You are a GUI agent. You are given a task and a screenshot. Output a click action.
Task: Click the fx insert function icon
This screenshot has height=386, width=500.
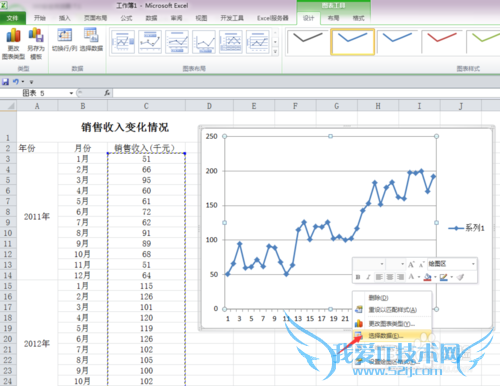[107, 93]
